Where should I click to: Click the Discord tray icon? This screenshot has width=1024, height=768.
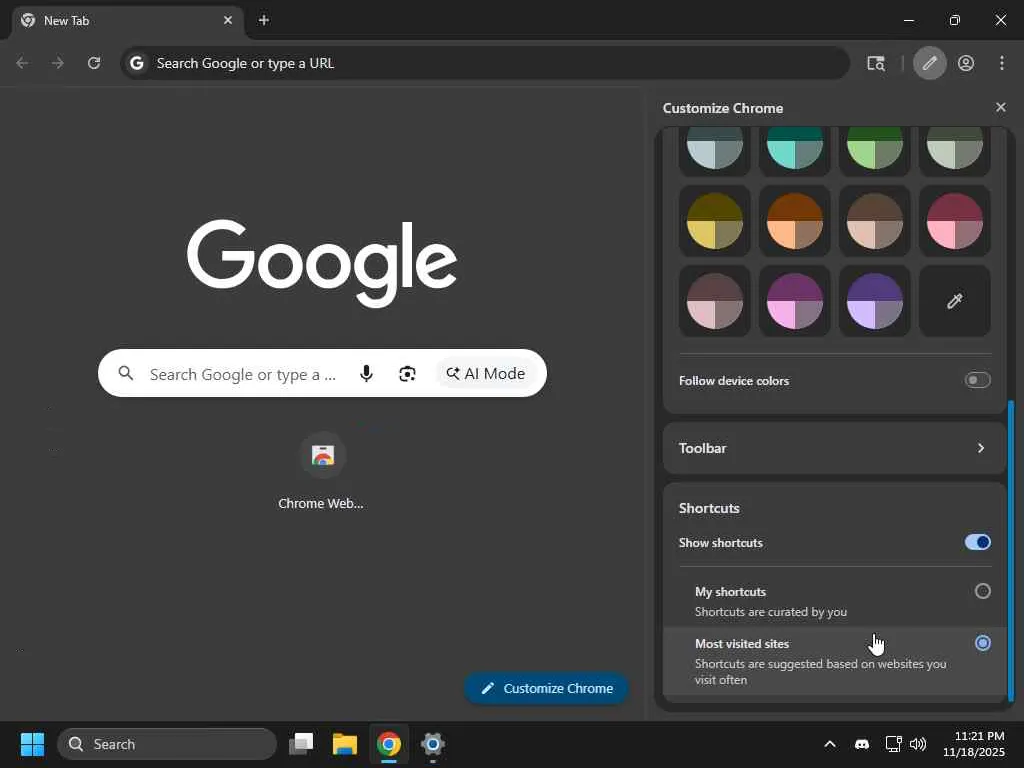click(x=862, y=744)
